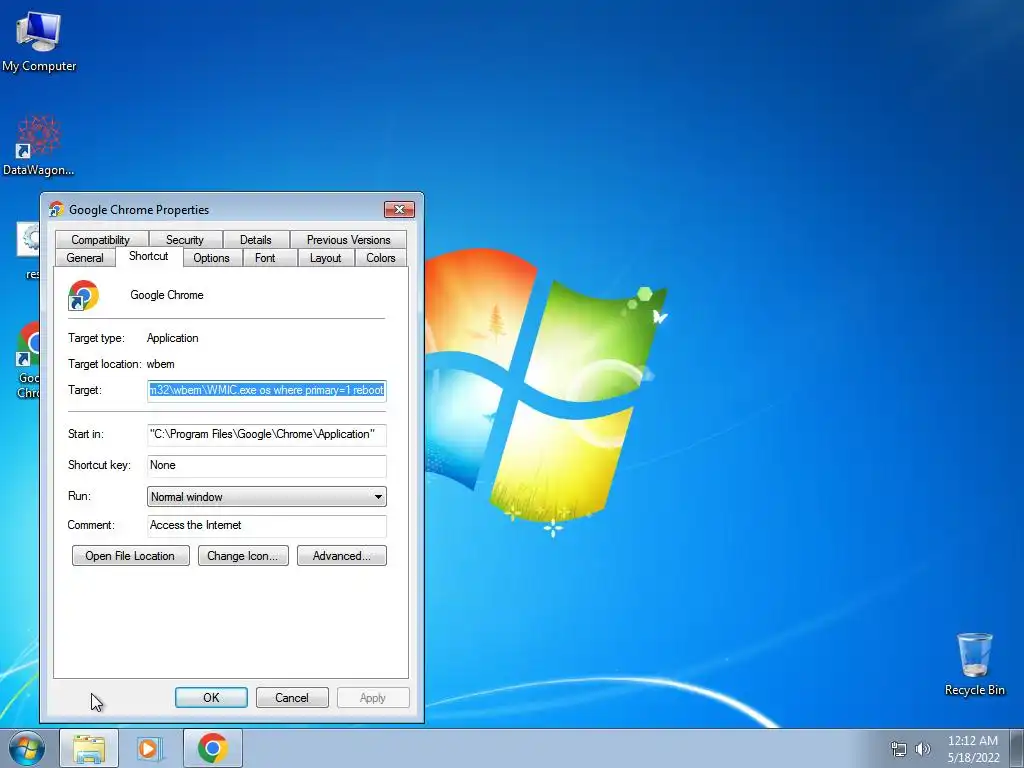This screenshot has height=768, width=1024.
Task: Click the Start in field
Action: pyautogui.click(x=266, y=434)
